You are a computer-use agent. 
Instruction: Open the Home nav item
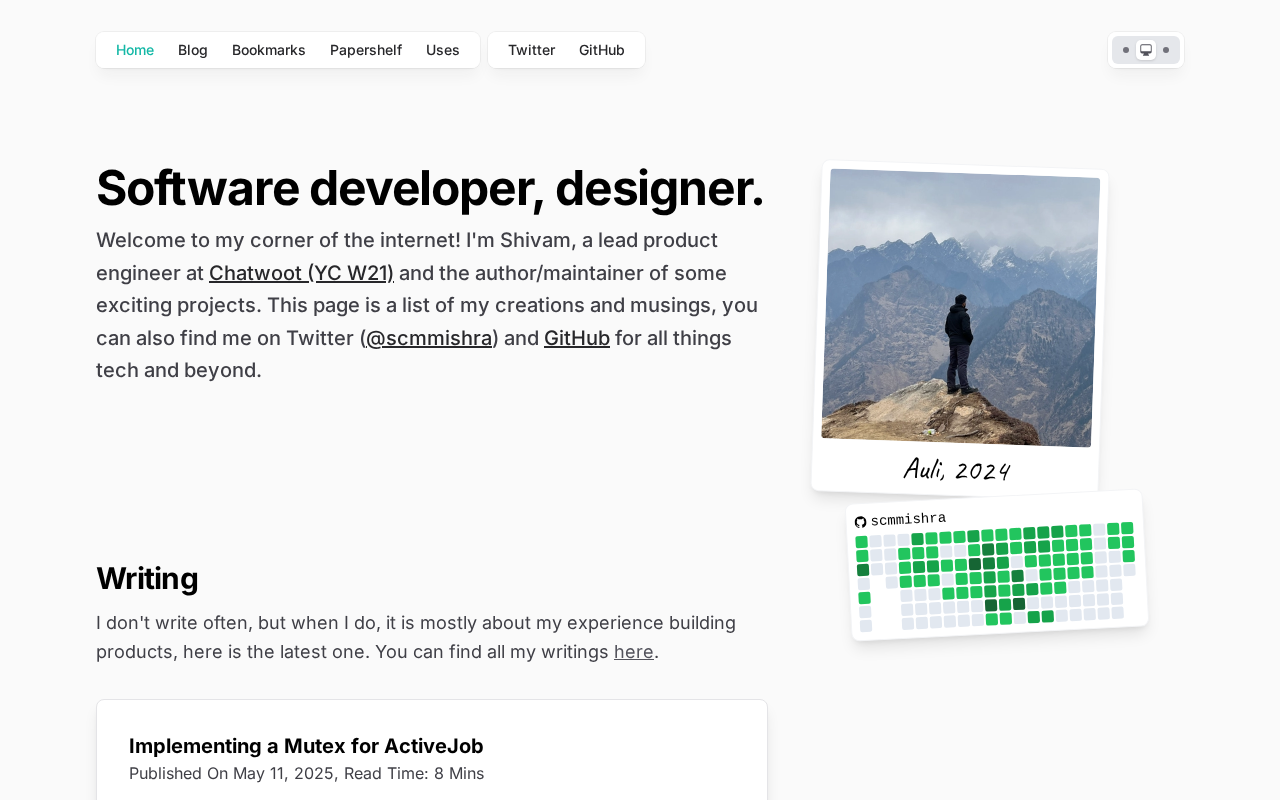tap(135, 50)
